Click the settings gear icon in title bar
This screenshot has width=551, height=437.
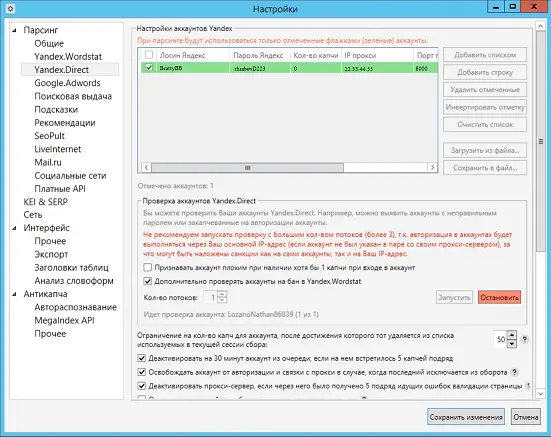tap(10, 8)
